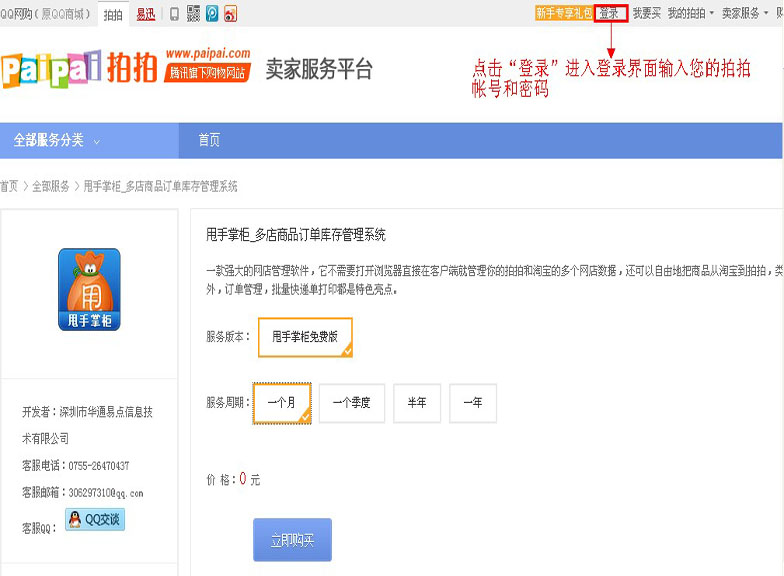Click the breadcrumb 甩手掌柜_多店商品订单库存管理系统

click(160, 186)
